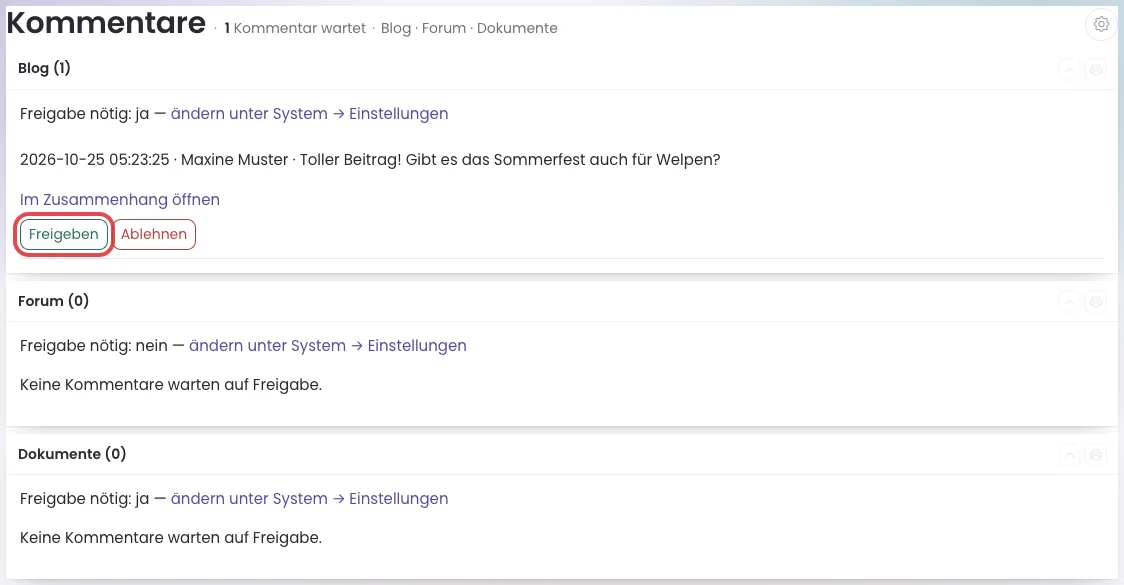The height and width of the screenshot is (585, 1124).
Task: Collapse the Blog section with its chevron
Action: (x=1069, y=70)
